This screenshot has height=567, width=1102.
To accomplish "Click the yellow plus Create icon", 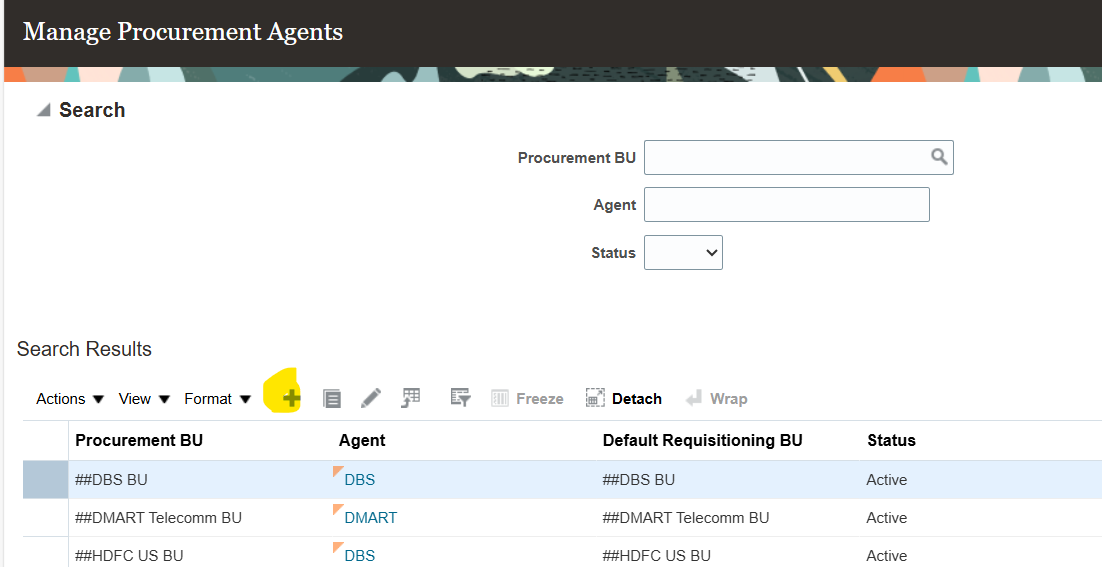I will pyautogui.click(x=291, y=398).
